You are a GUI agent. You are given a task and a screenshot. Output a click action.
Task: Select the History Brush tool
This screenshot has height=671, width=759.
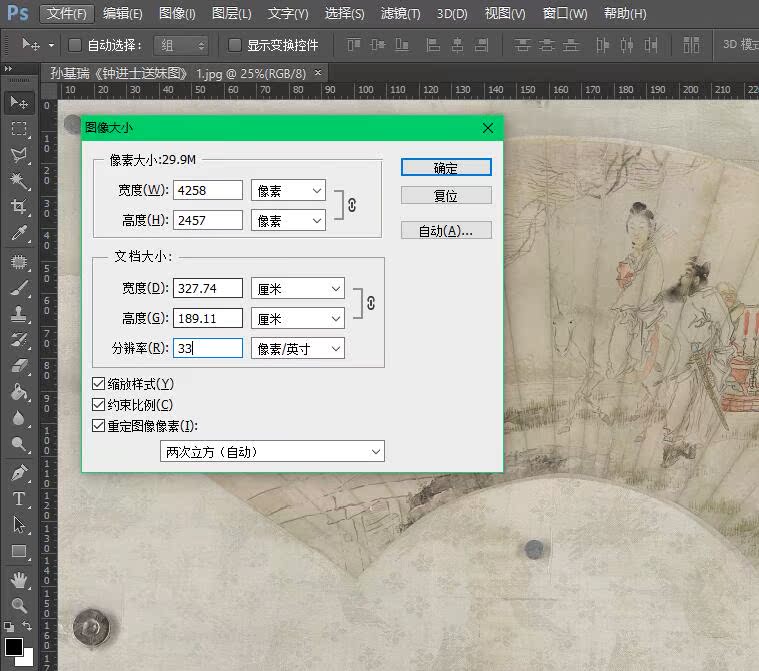[19, 340]
